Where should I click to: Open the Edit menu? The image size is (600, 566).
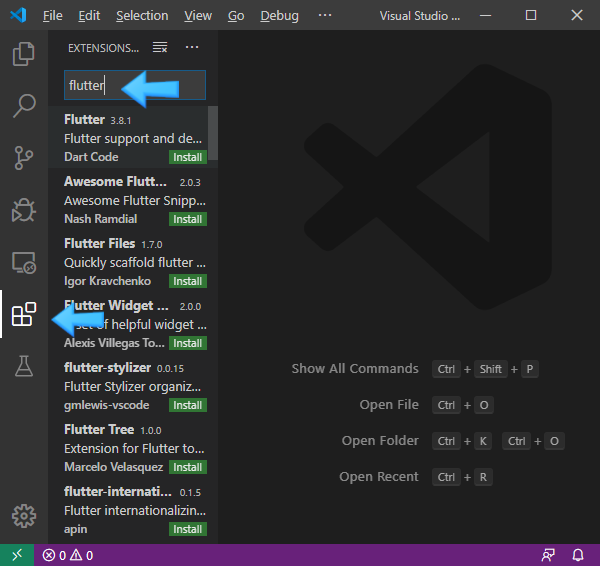point(89,16)
